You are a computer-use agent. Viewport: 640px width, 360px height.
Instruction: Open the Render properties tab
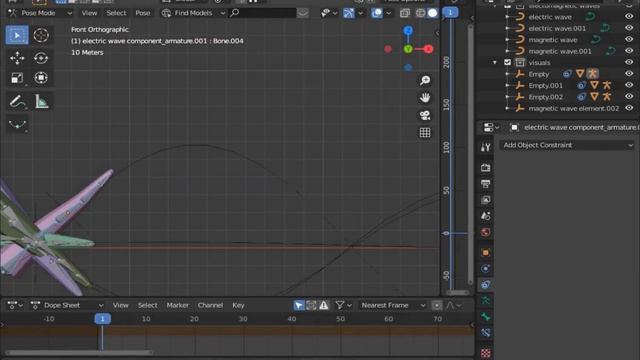click(485, 168)
